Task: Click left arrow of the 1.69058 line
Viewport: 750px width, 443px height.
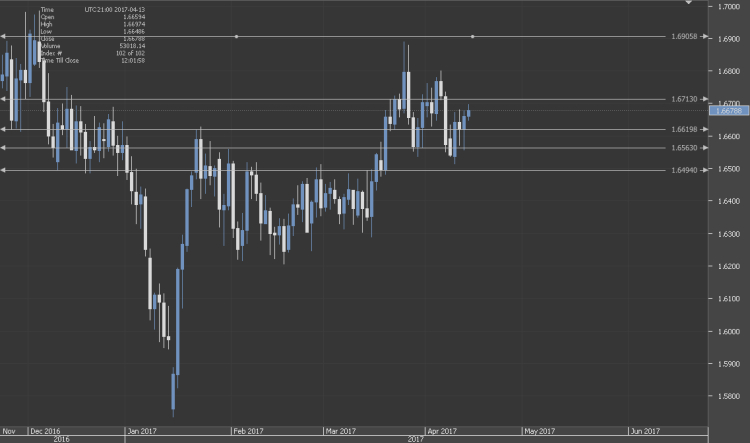Action: (3, 37)
